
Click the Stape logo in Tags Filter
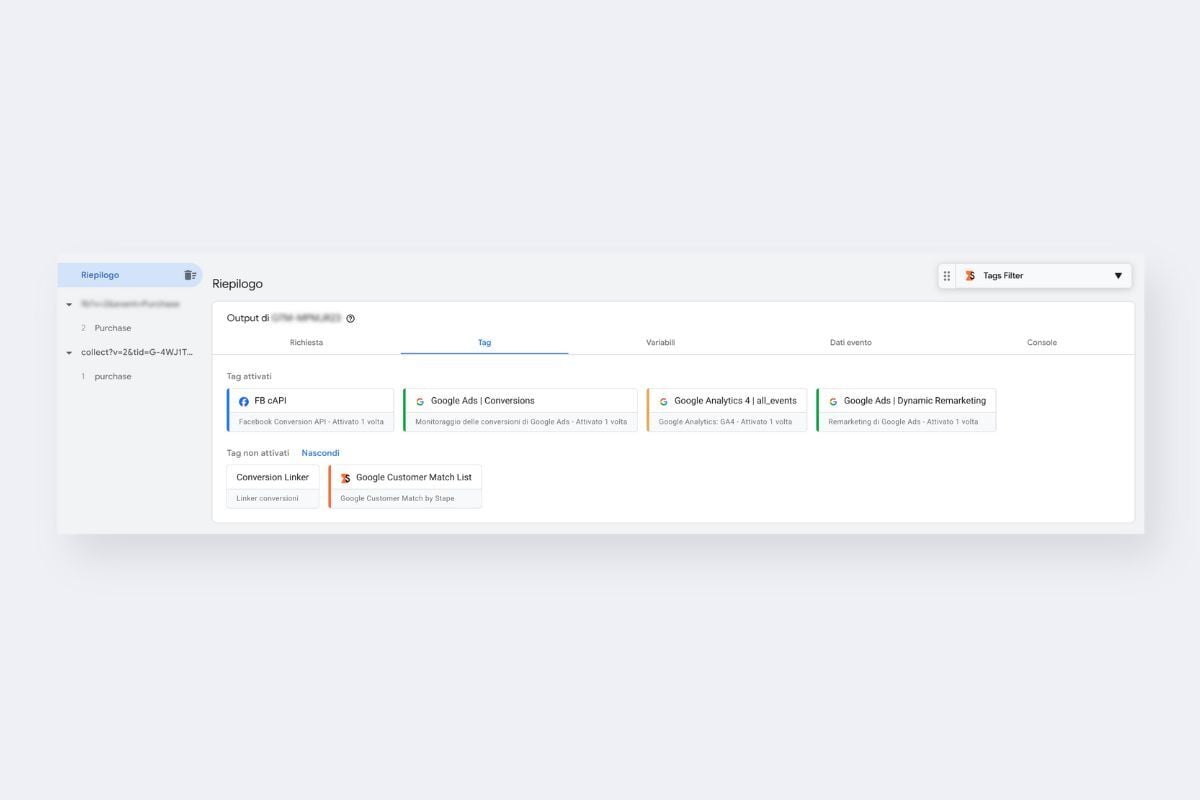click(x=969, y=276)
